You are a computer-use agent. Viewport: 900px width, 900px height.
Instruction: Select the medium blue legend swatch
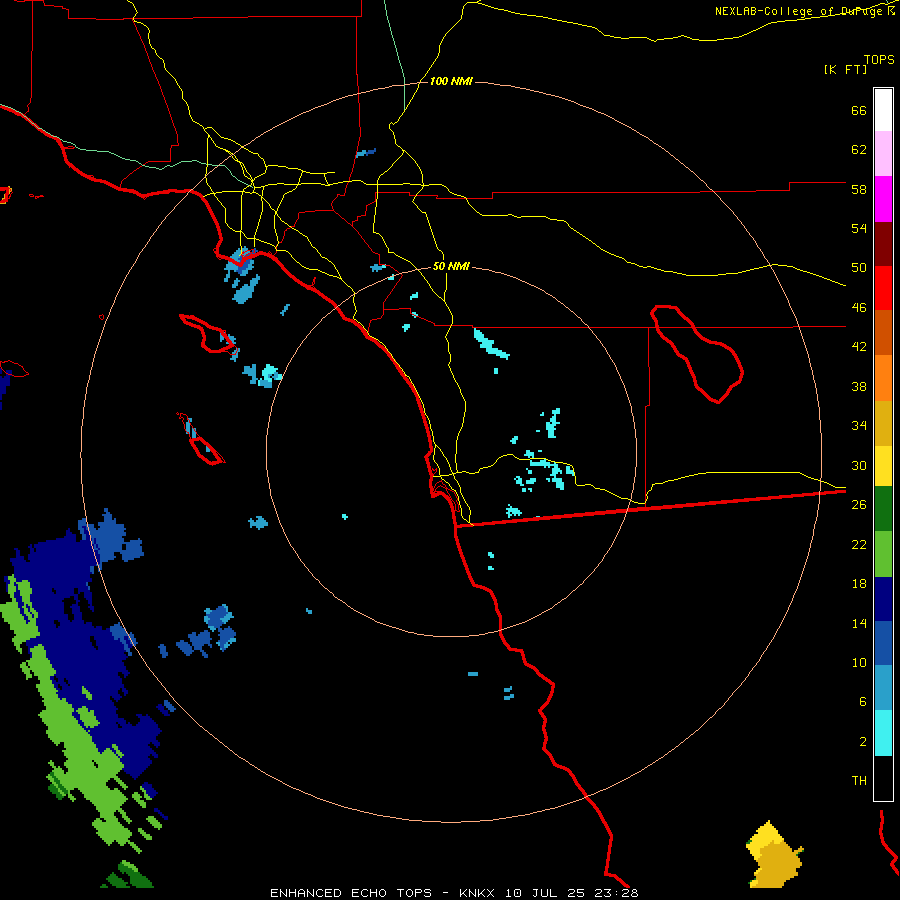point(883,643)
